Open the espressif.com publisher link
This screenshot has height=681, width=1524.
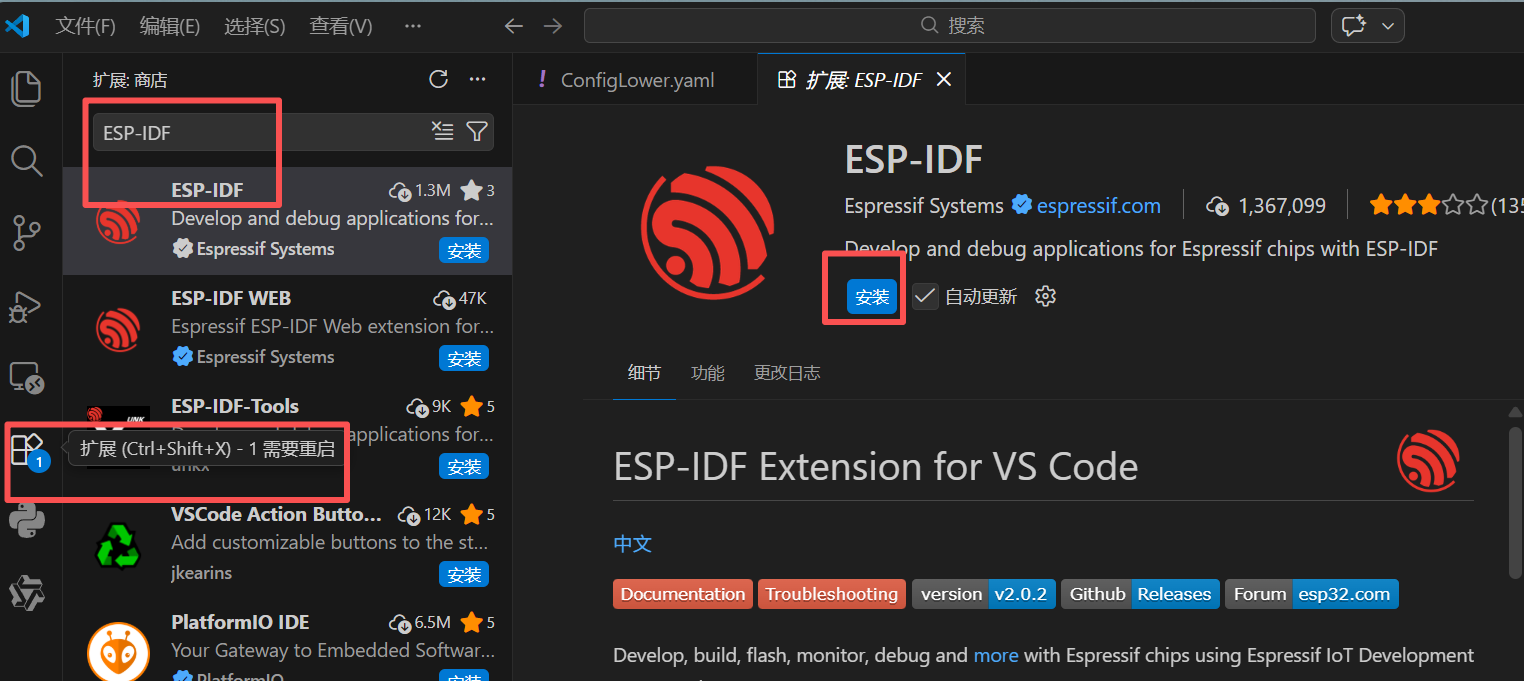pyautogui.click(x=1098, y=206)
